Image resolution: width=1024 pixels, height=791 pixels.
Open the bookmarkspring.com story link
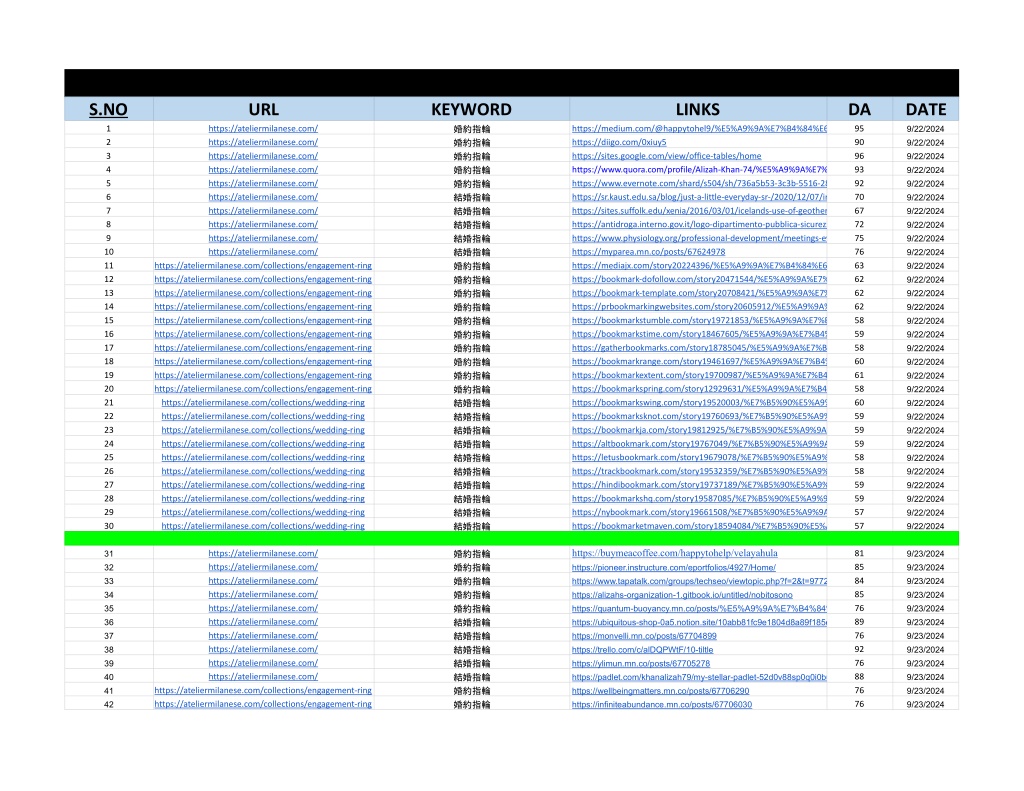point(699,389)
